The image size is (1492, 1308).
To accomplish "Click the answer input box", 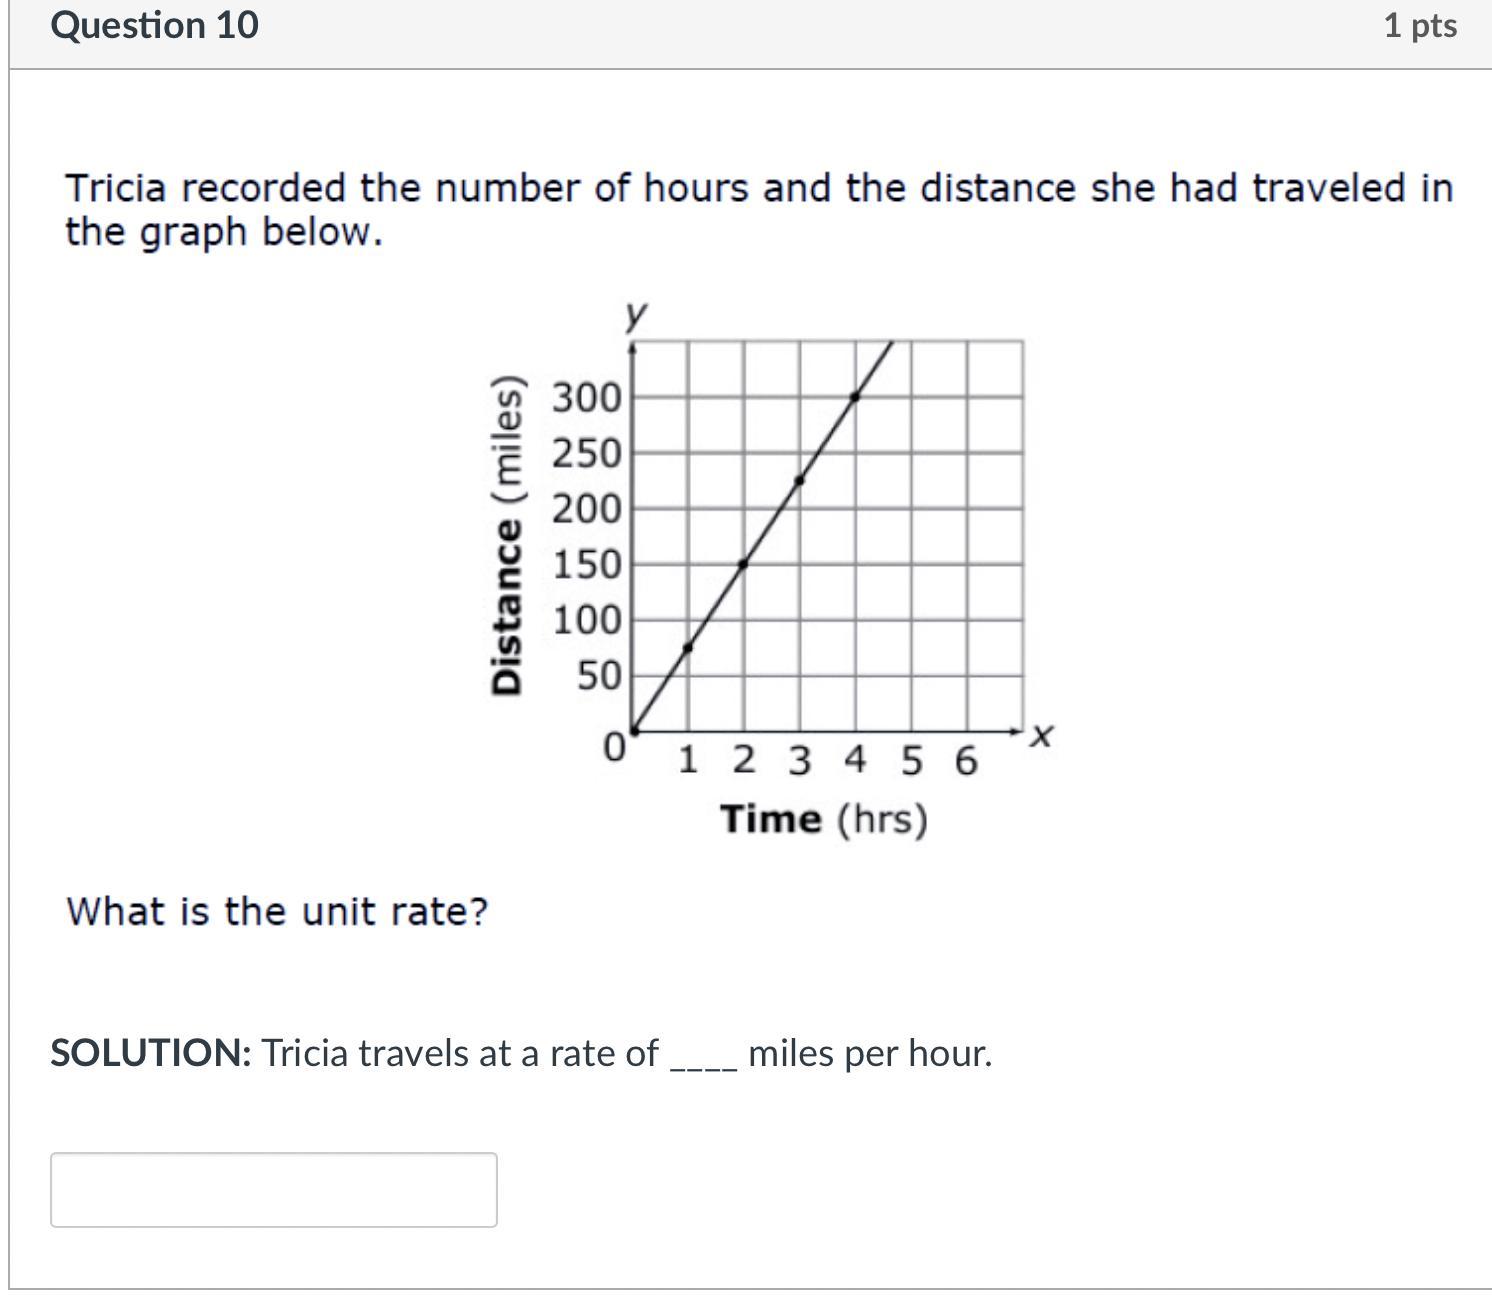I will [x=273, y=1189].
